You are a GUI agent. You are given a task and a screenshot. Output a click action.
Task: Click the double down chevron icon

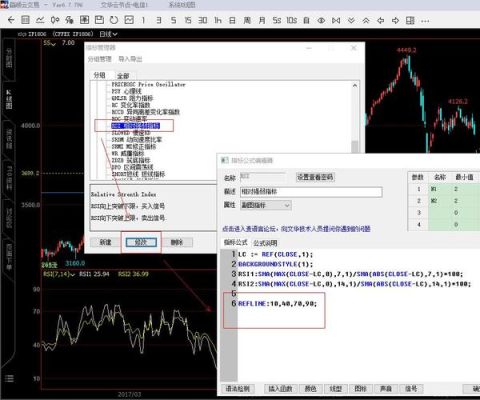351,20
